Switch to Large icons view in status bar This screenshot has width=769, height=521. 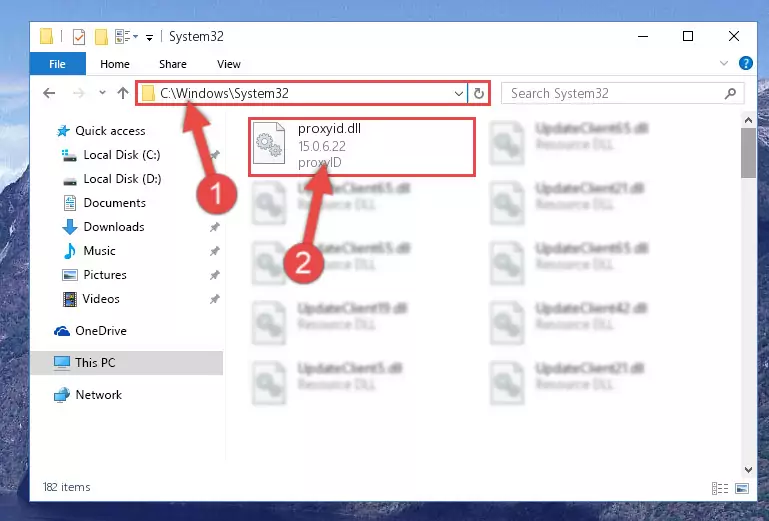(742, 488)
